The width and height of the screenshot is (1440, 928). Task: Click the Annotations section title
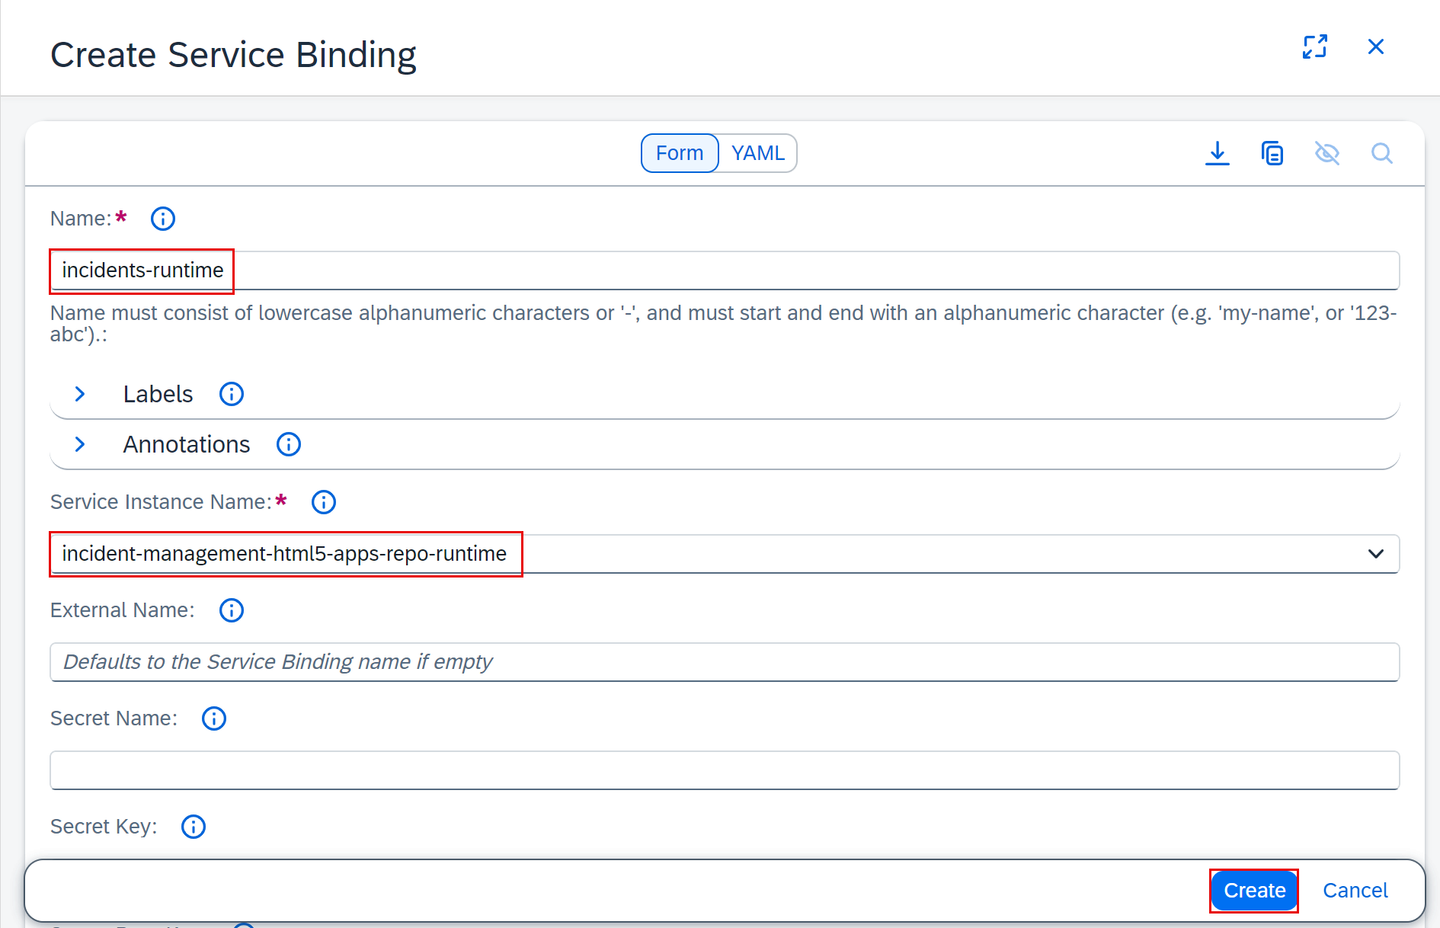click(x=186, y=444)
